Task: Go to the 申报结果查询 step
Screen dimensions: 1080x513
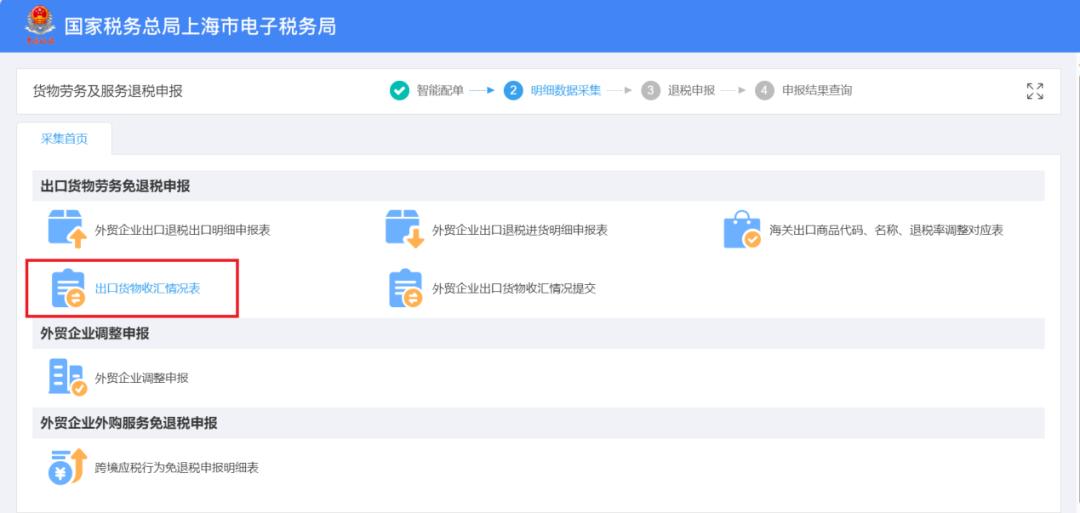Action: coord(817,91)
